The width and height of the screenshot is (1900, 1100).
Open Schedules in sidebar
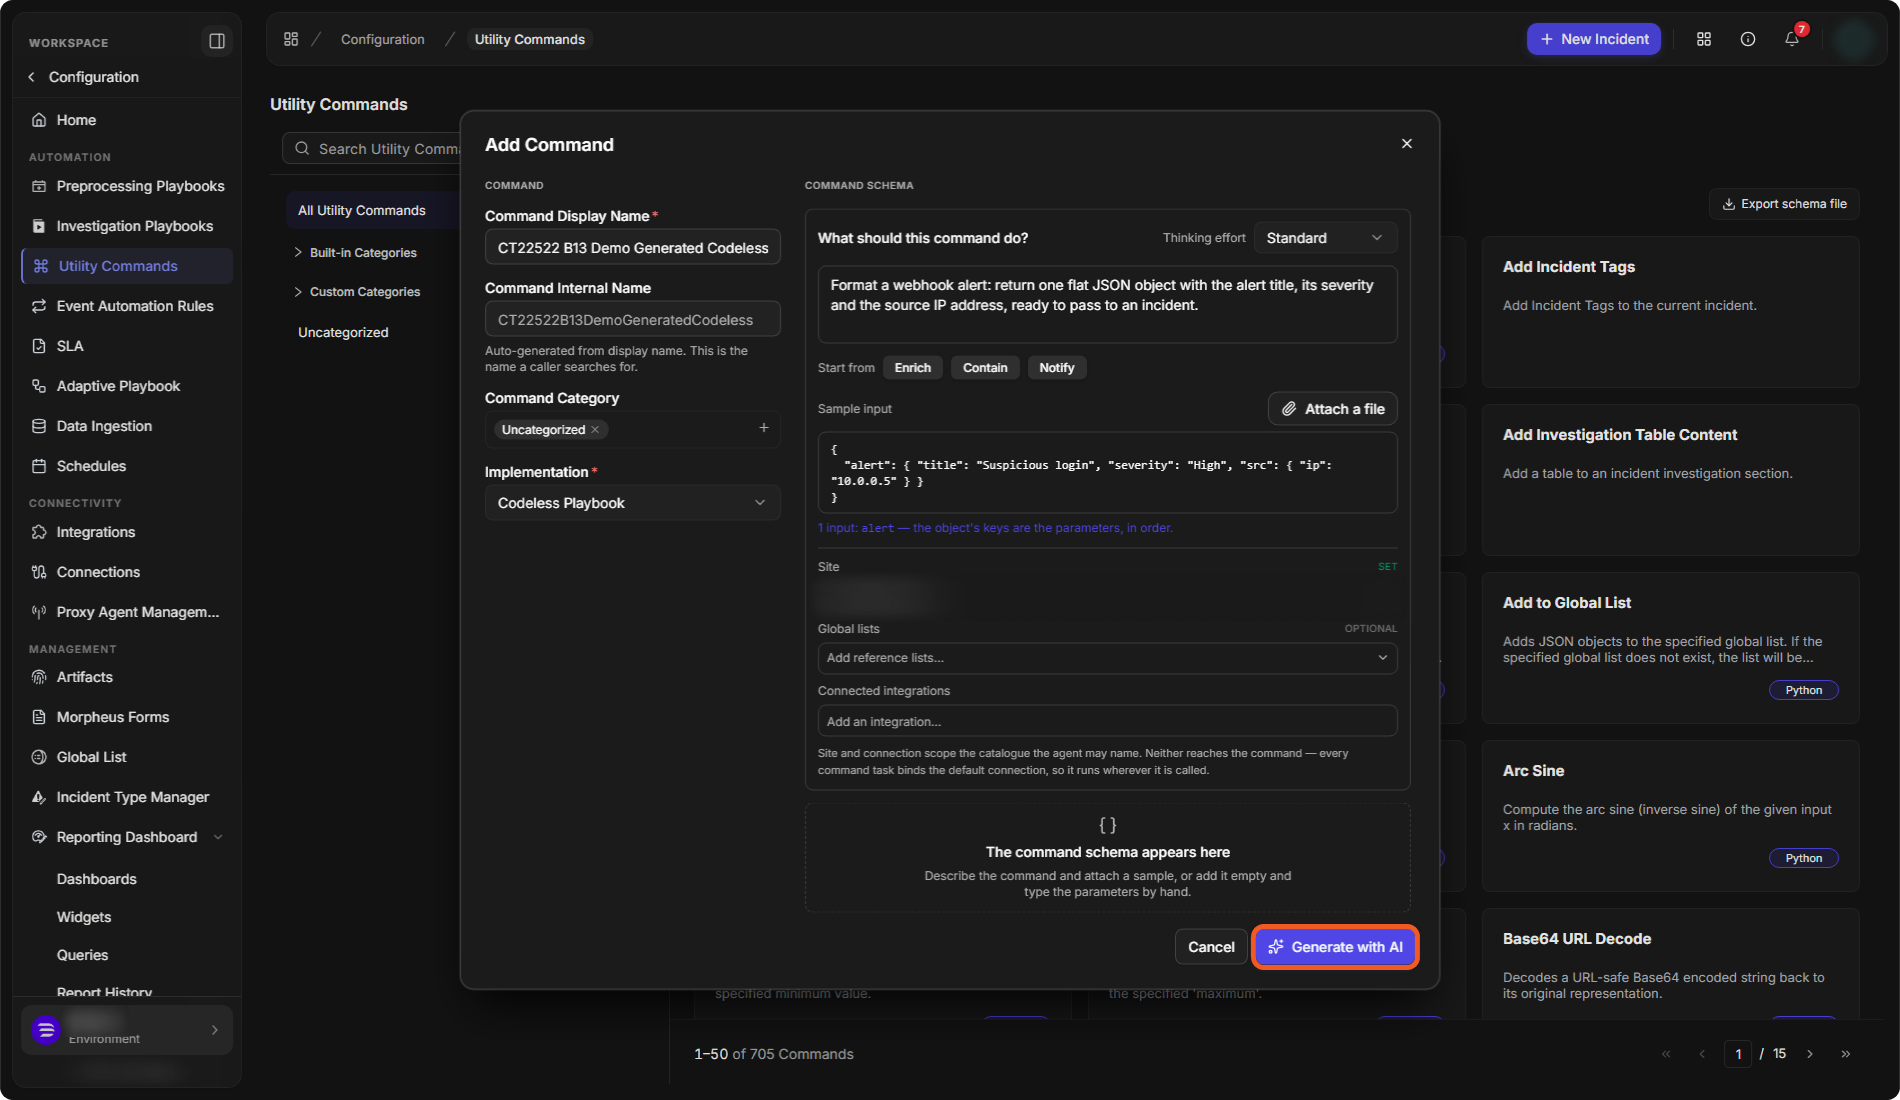pos(127,466)
